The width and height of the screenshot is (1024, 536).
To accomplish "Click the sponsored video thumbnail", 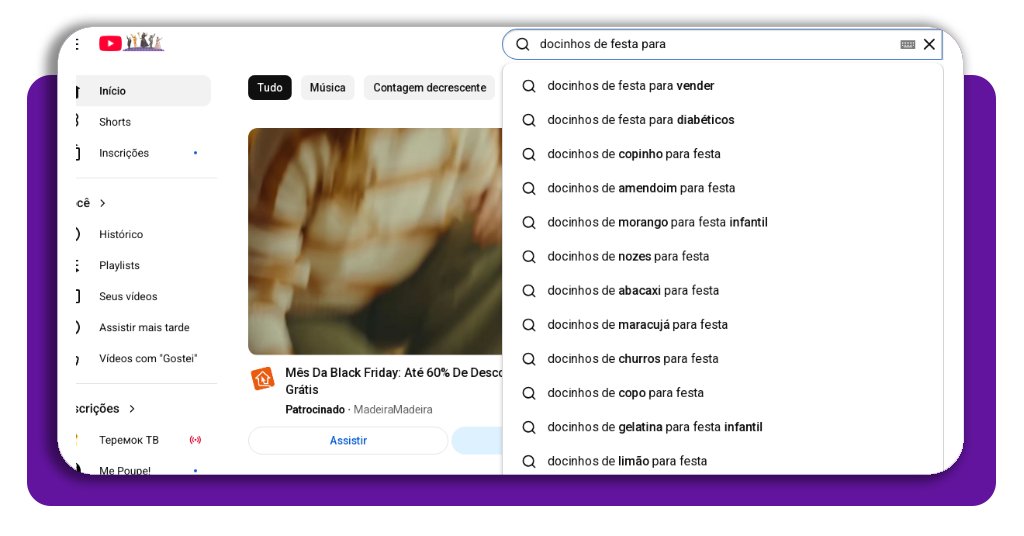I will [x=375, y=241].
